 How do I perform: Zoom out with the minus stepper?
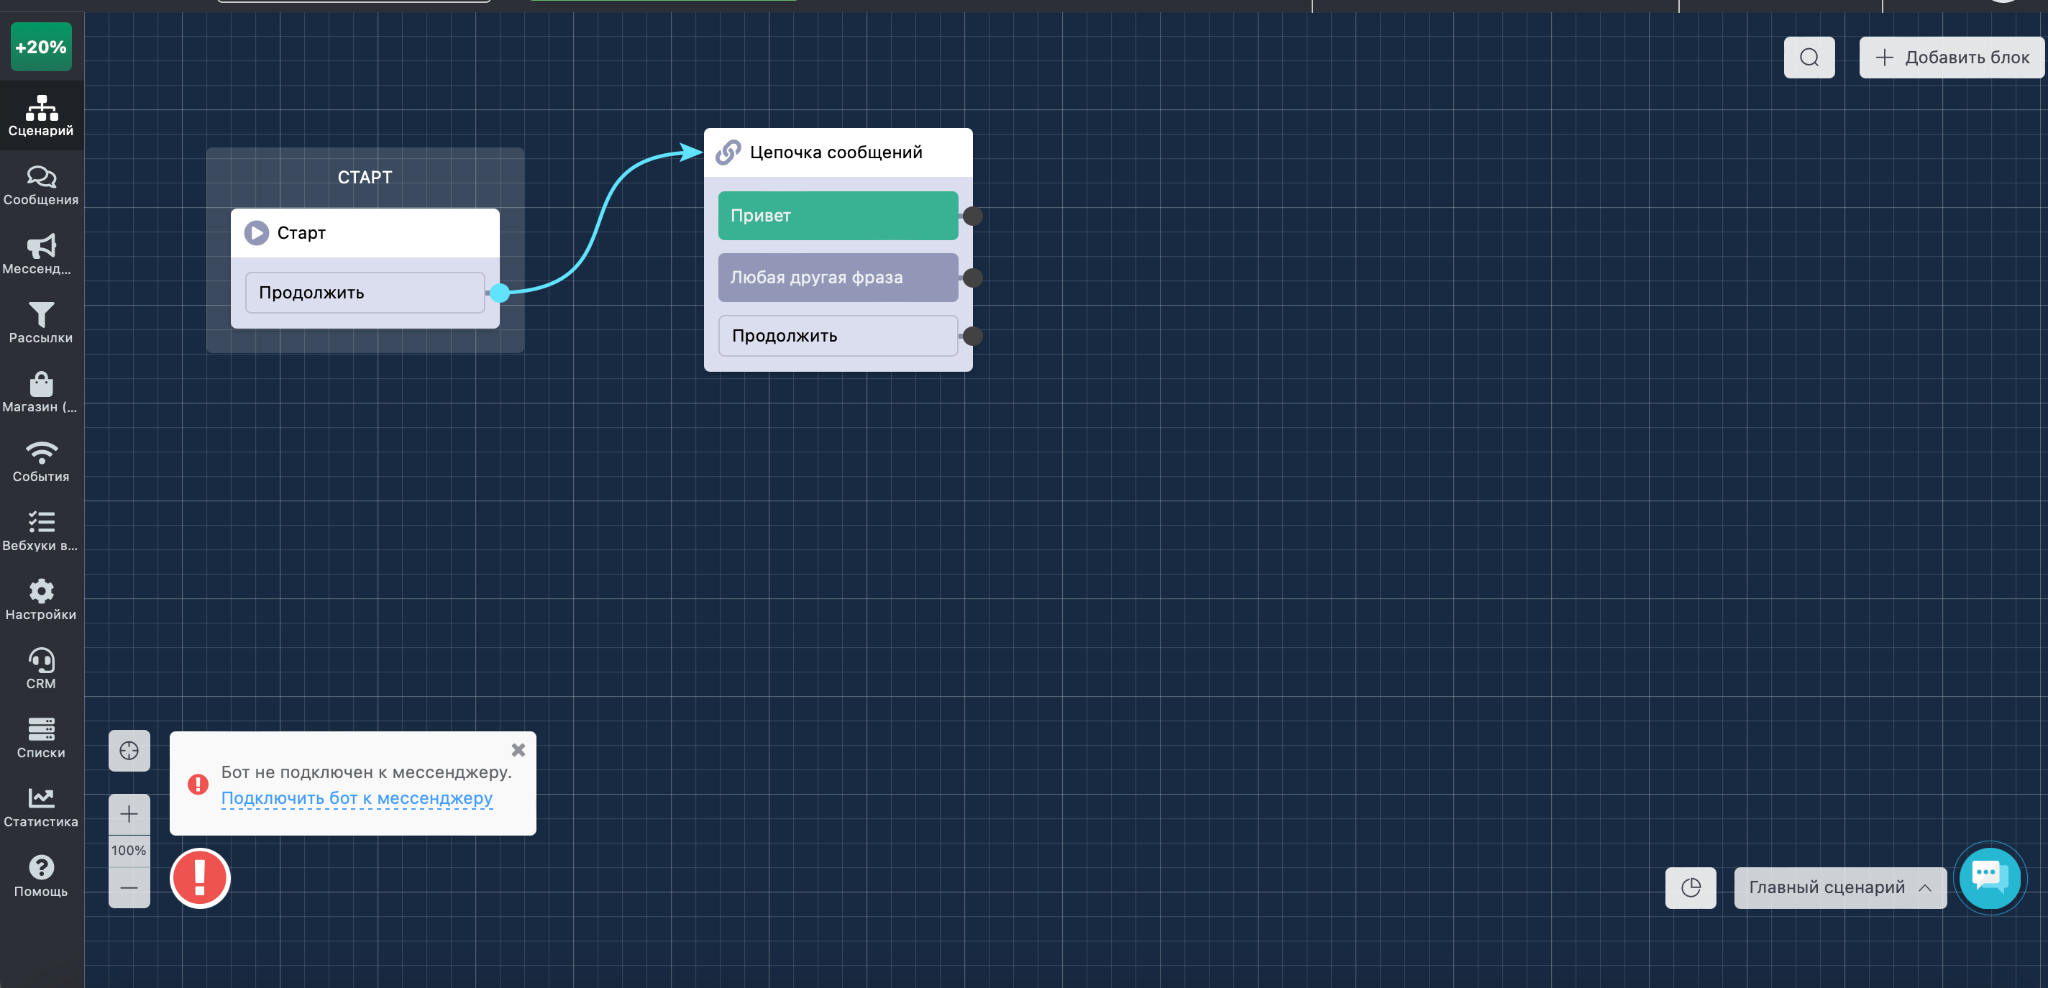click(x=129, y=887)
